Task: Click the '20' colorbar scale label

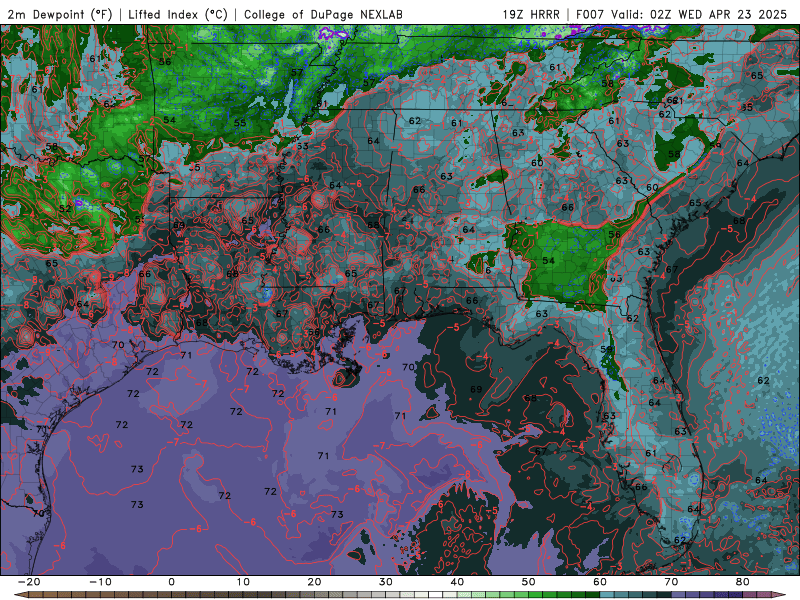Action: coord(314,582)
